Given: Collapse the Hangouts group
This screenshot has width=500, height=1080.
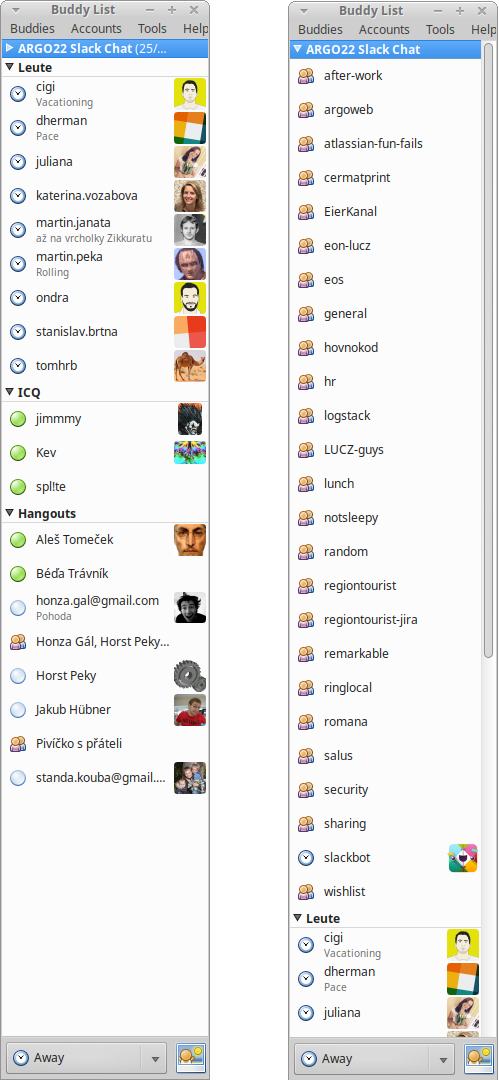Looking at the screenshot, I should pos(9,514).
